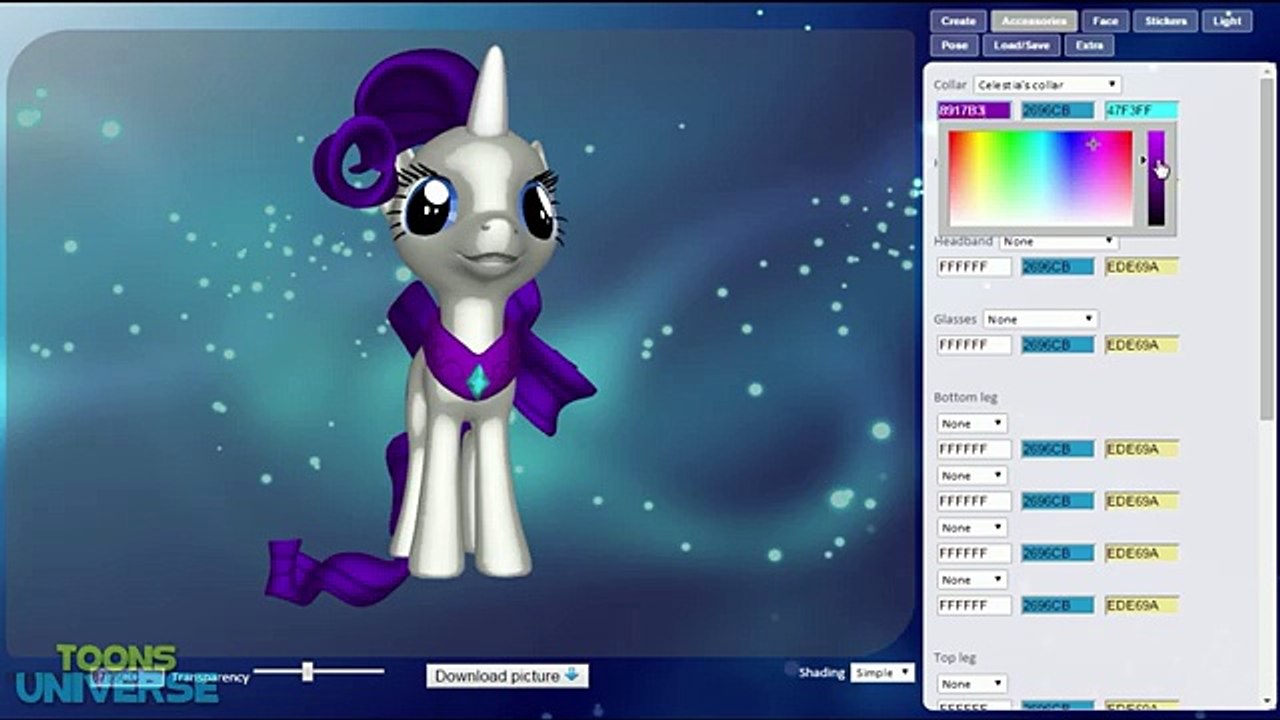Viewport: 1280px width, 720px height.
Task: Click the arrow marker beside the brightness bar
Action: [x=1143, y=159]
